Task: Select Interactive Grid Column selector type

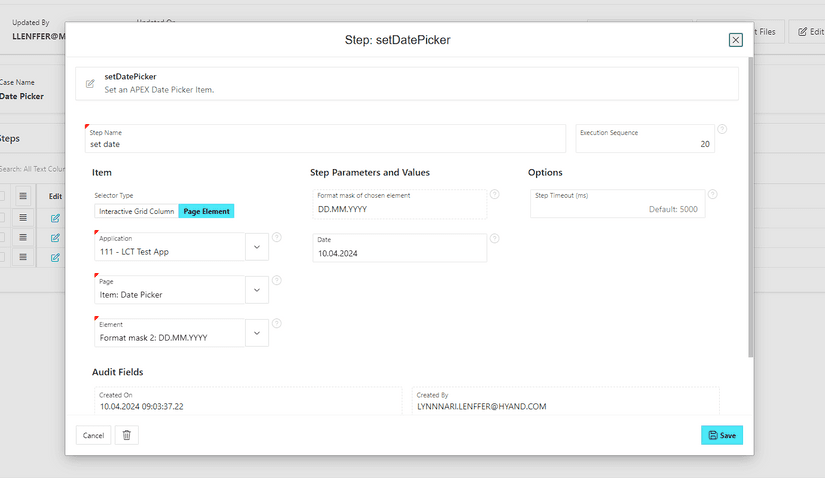Action: pyautogui.click(x=136, y=211)
